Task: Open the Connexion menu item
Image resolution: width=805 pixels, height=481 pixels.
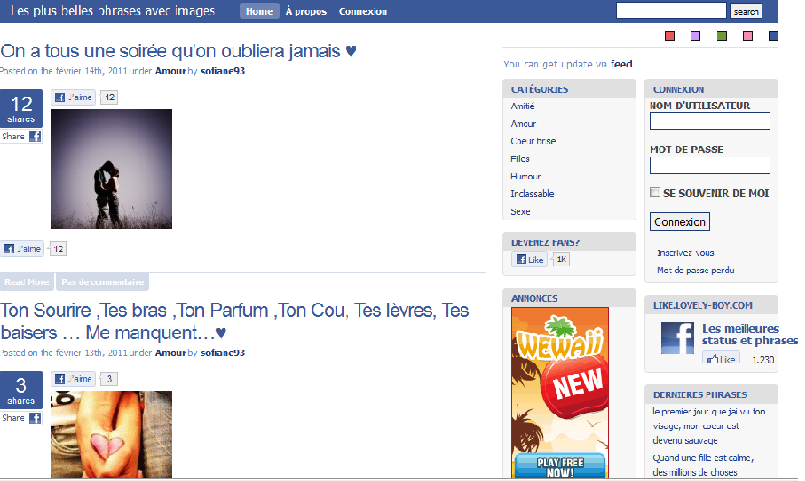Action: [x=362, y=11]
